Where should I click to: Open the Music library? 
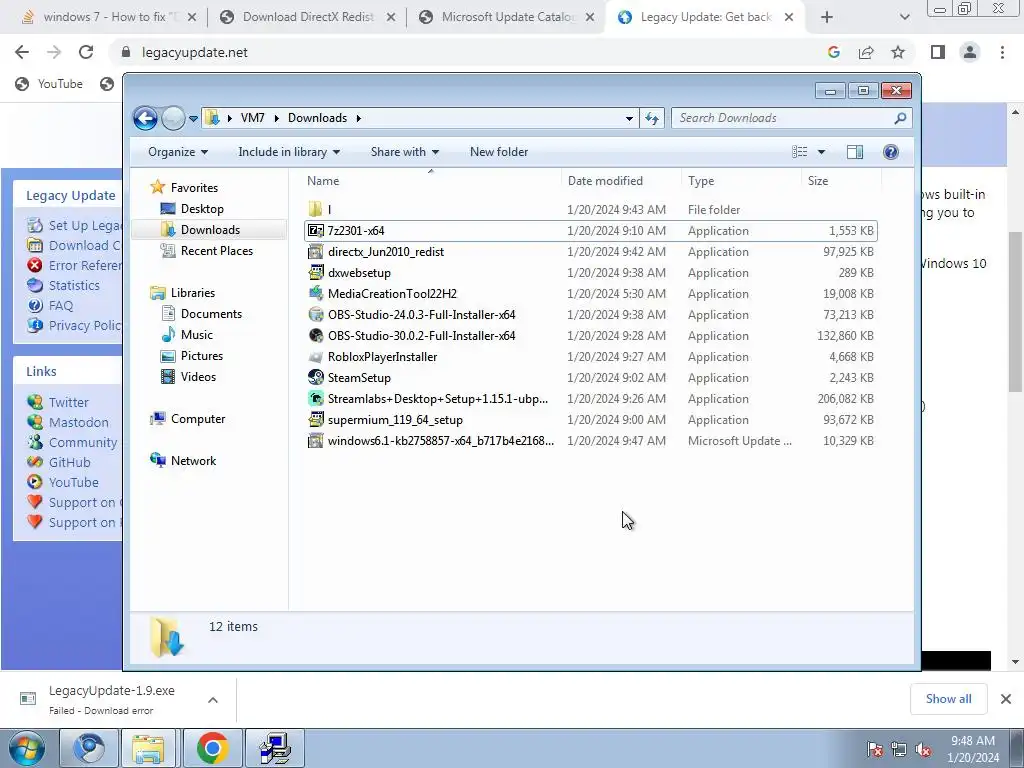[x=197, y=335]
